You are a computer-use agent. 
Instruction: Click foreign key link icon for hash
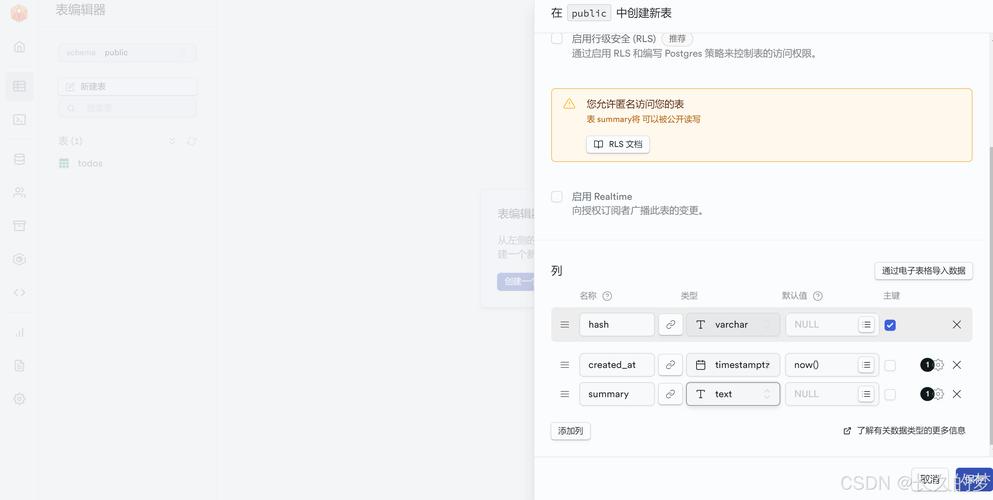[670, 325]
